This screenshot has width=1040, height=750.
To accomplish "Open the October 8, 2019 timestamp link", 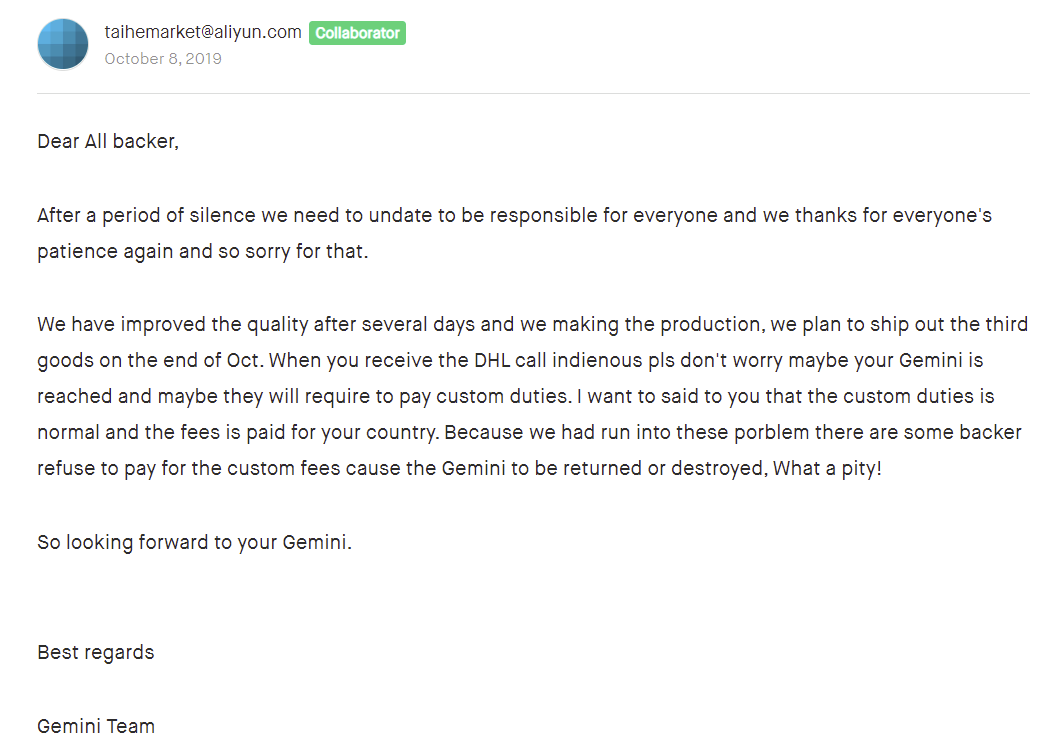I will [x=163, y=59].
